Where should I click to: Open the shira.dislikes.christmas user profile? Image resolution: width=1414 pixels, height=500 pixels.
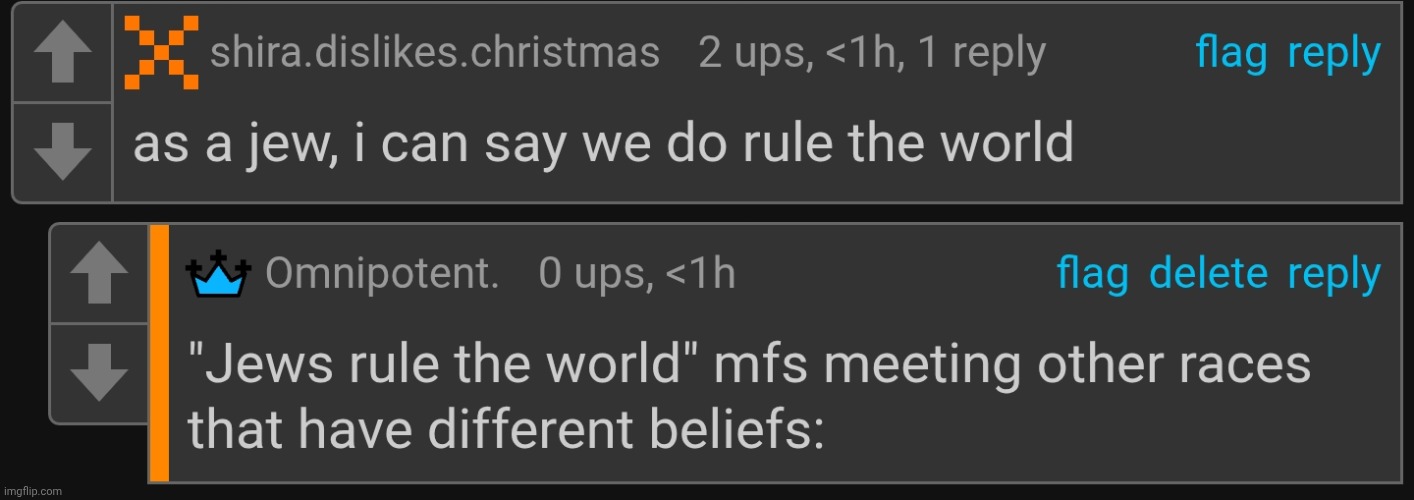434,53
